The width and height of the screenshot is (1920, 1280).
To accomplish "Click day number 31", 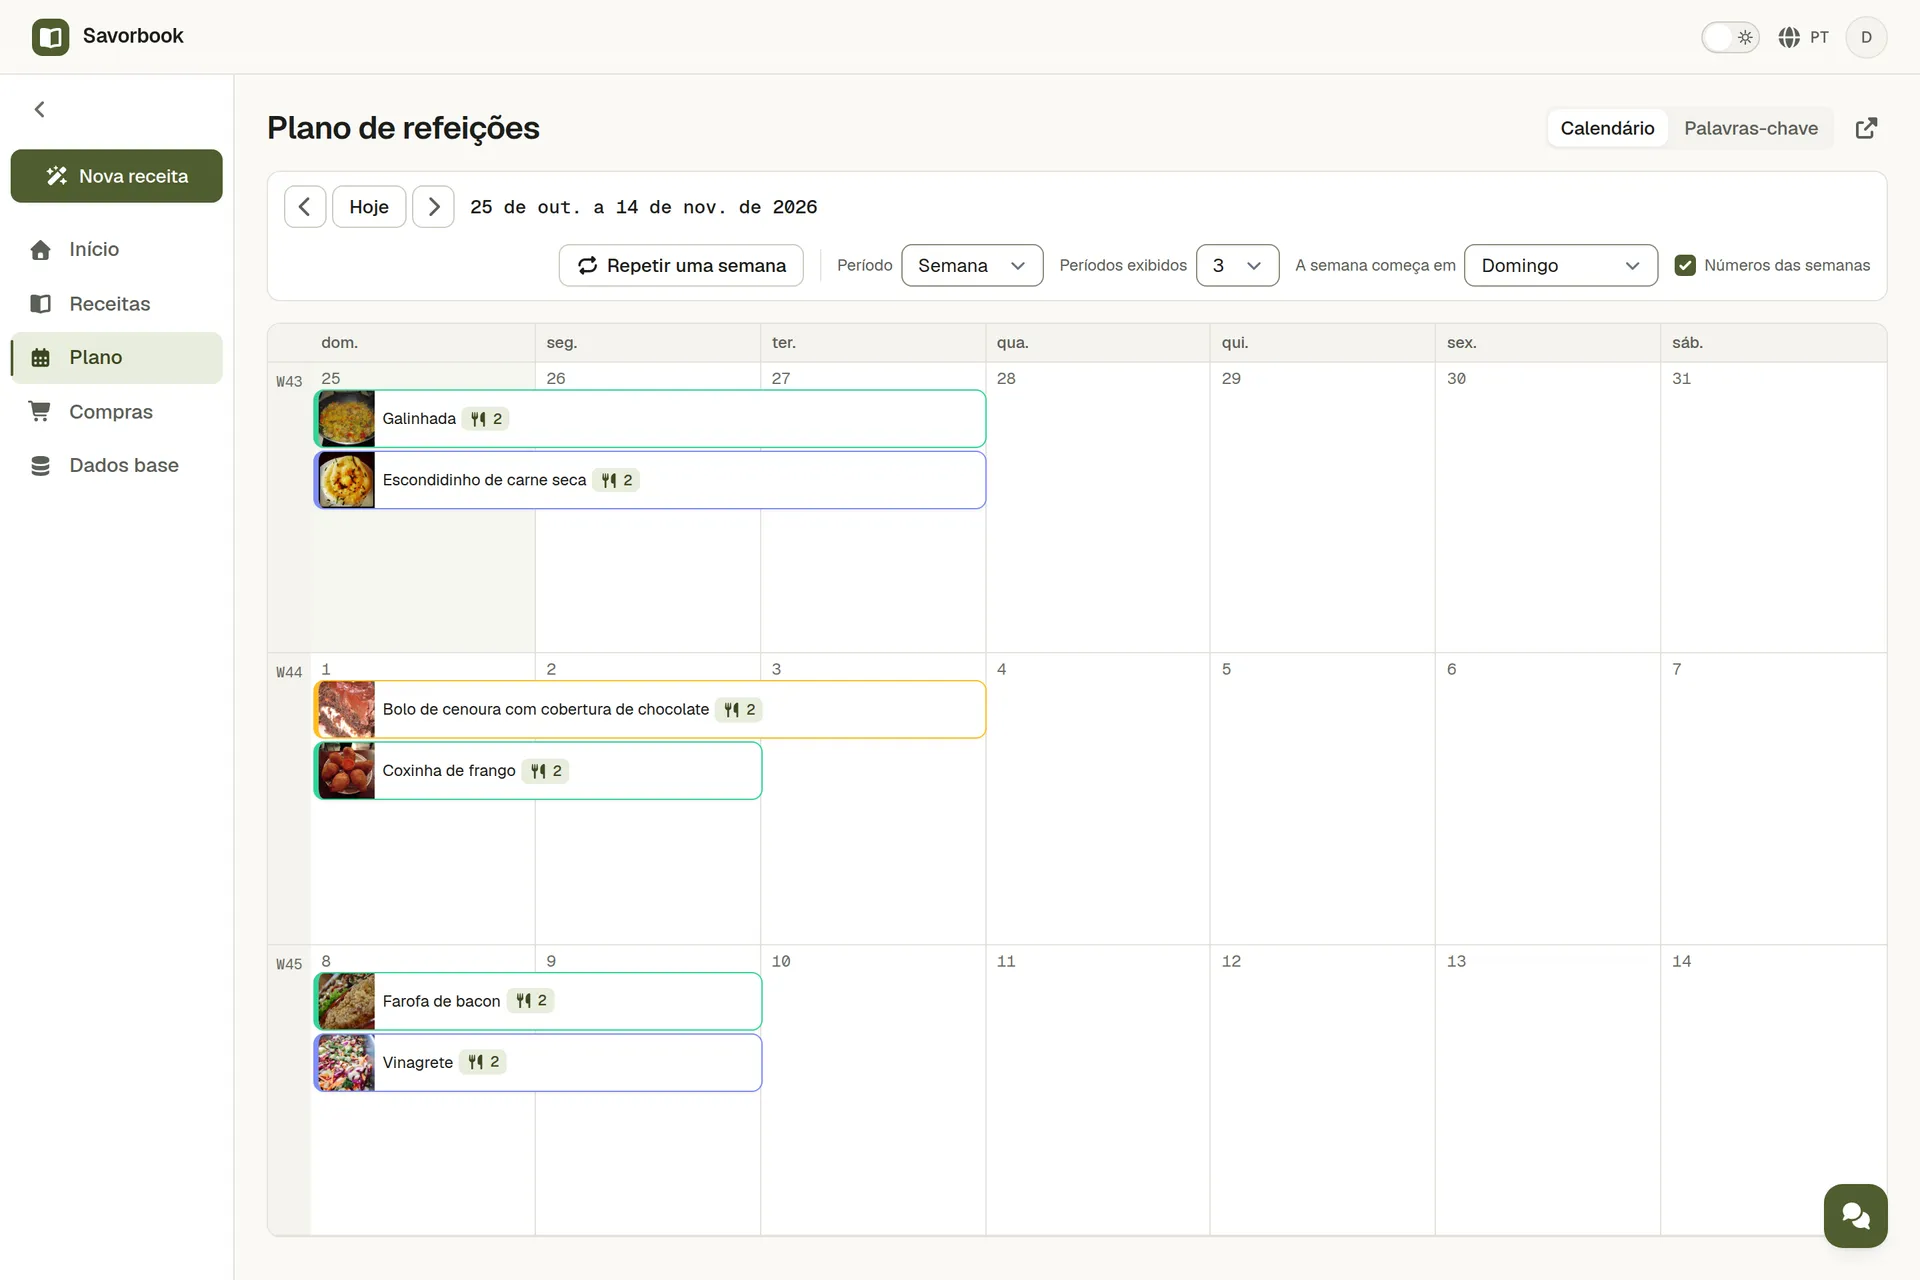I will 1682,379.
